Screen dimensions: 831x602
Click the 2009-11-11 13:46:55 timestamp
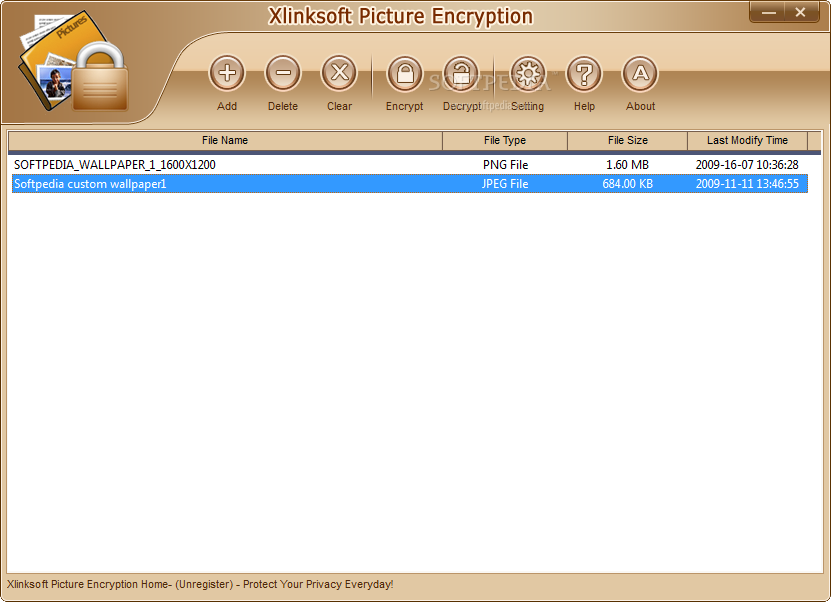pos(747,184)
